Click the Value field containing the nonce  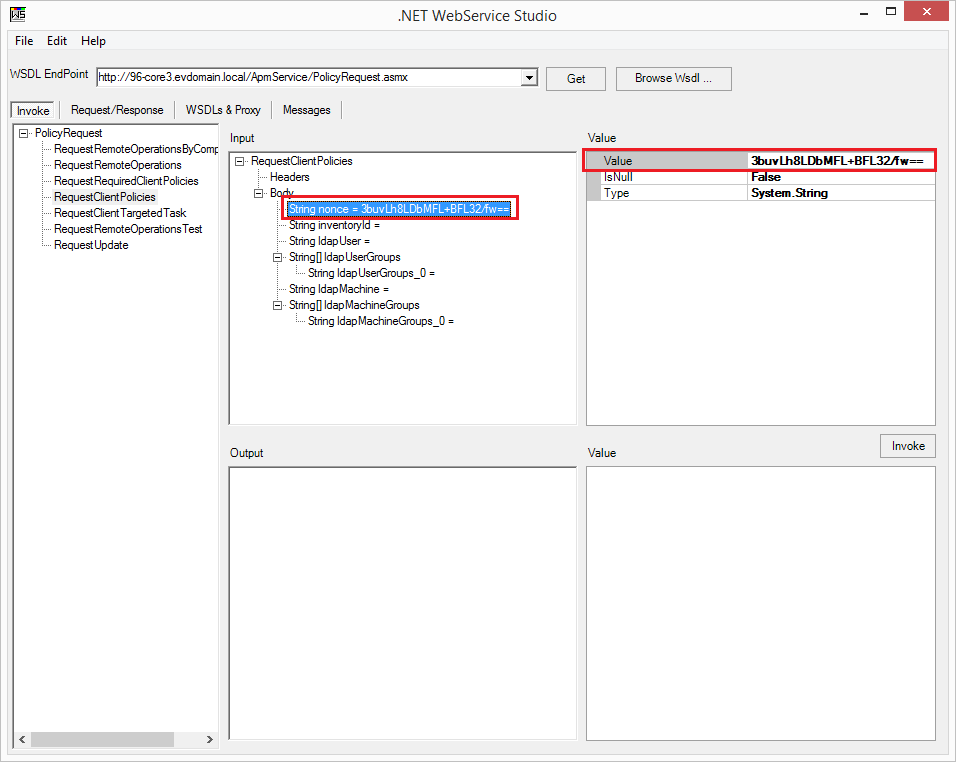click(841, 161)
